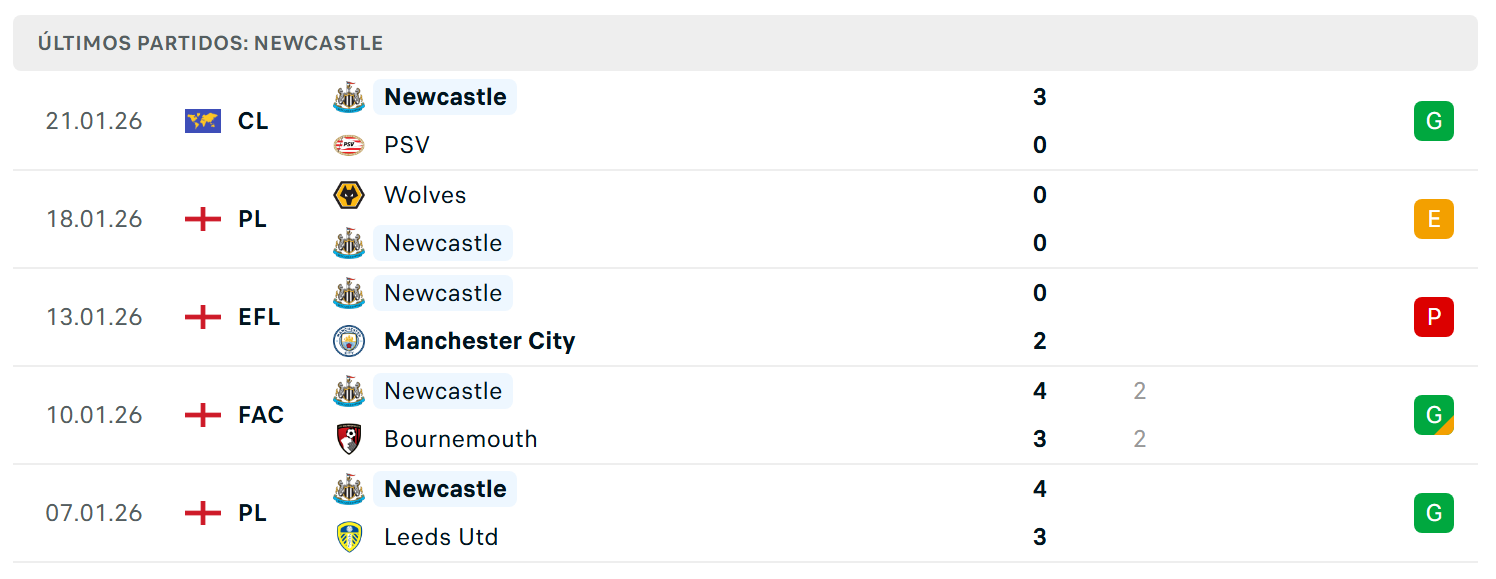1496x579 pixels.
Task: Click Newcastle crest in the PSV match
Action: coord(349,97)
